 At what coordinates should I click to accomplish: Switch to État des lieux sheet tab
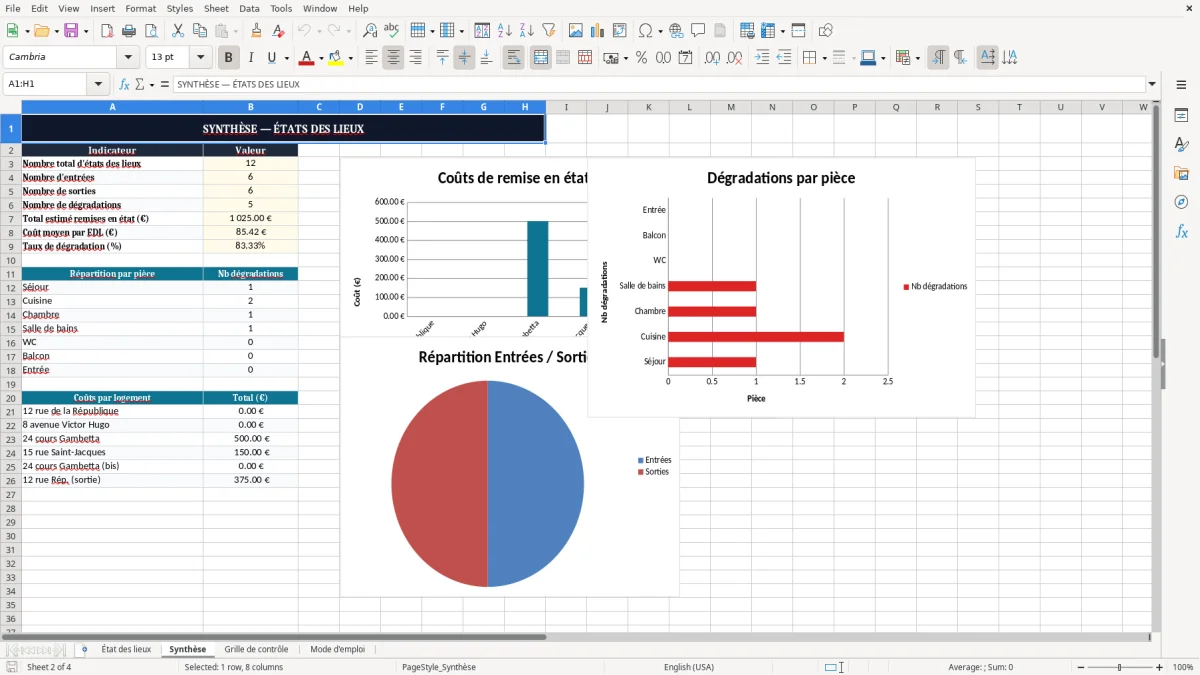126,649
